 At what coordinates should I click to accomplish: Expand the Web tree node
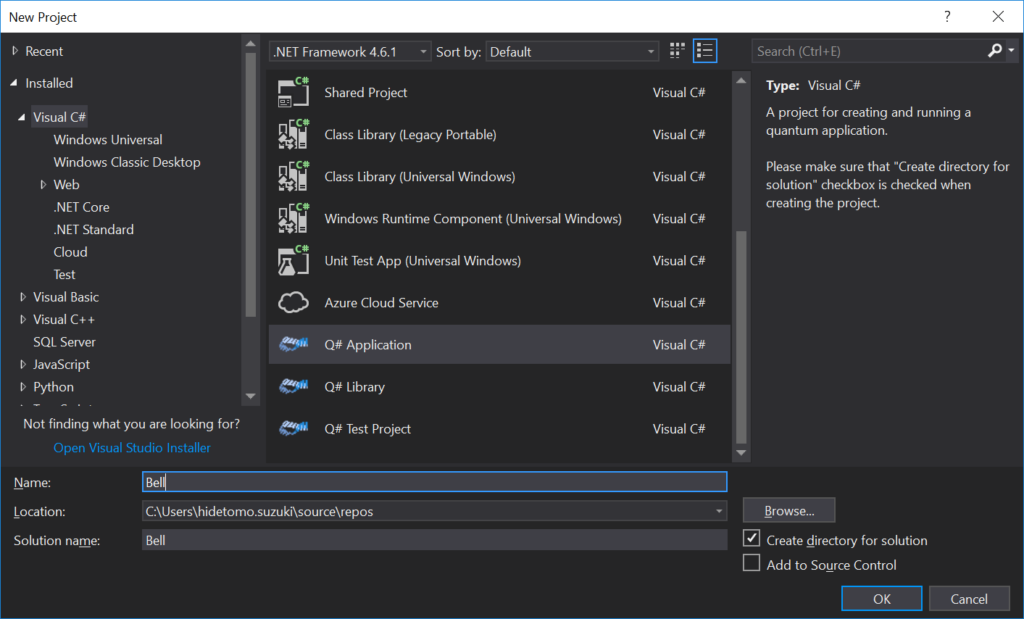tap(43, 185)
